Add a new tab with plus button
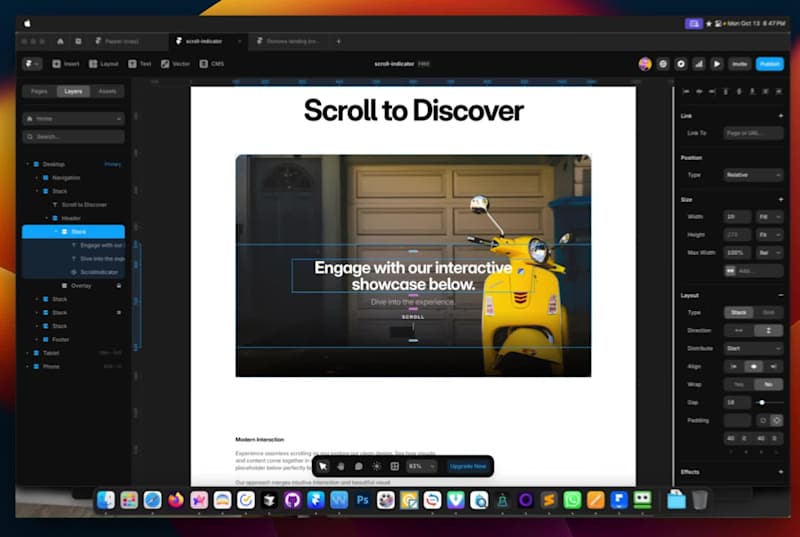 pyautogui.click(x=338, y=41)
